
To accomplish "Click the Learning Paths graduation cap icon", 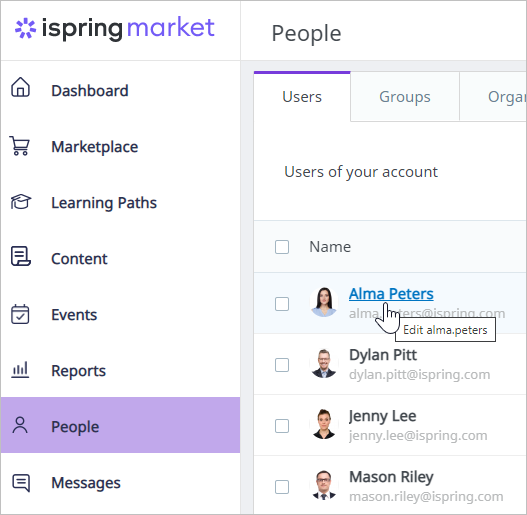I will click(21, 201).
